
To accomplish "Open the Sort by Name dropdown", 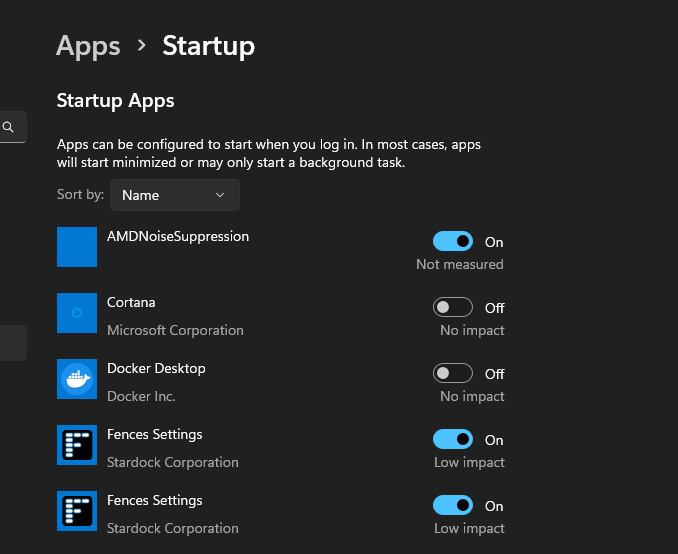I will [x=175, y=195].
